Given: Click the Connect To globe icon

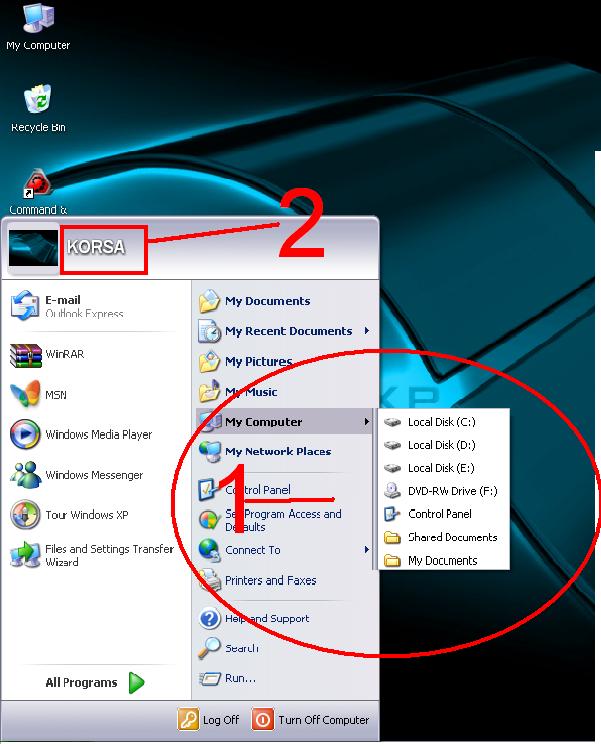Looking at the screenshot, I should tap(209, 550).
